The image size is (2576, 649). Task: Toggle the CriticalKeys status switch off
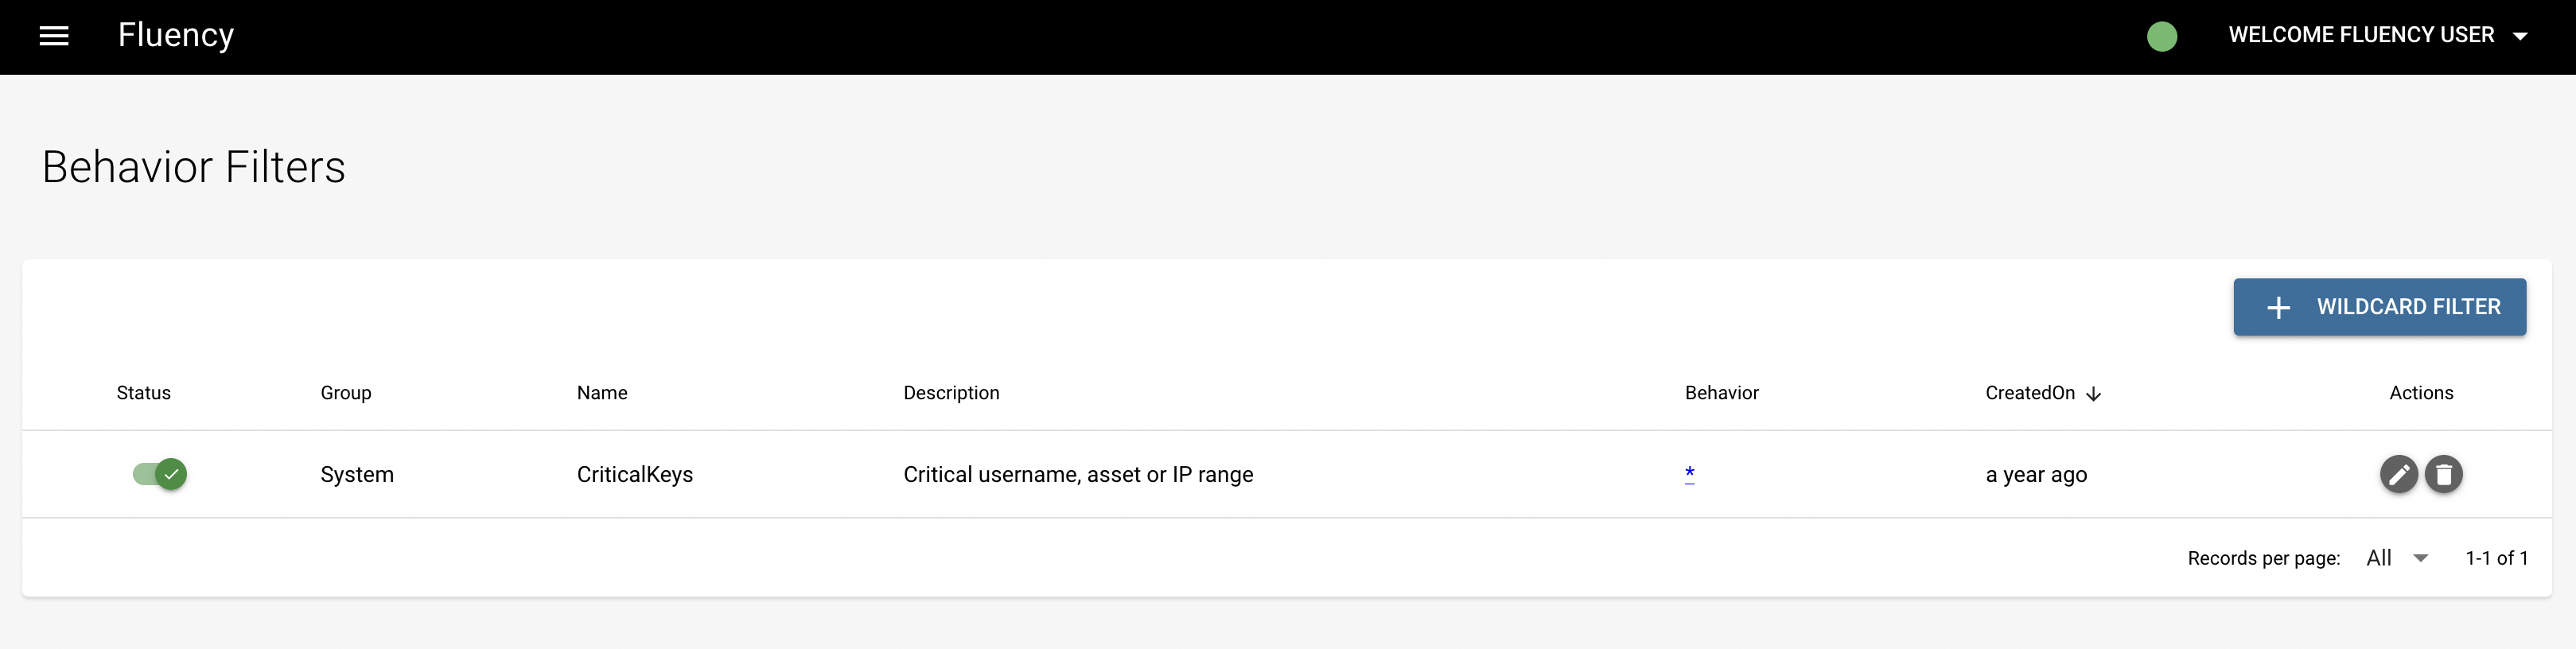tap(160, 474)
